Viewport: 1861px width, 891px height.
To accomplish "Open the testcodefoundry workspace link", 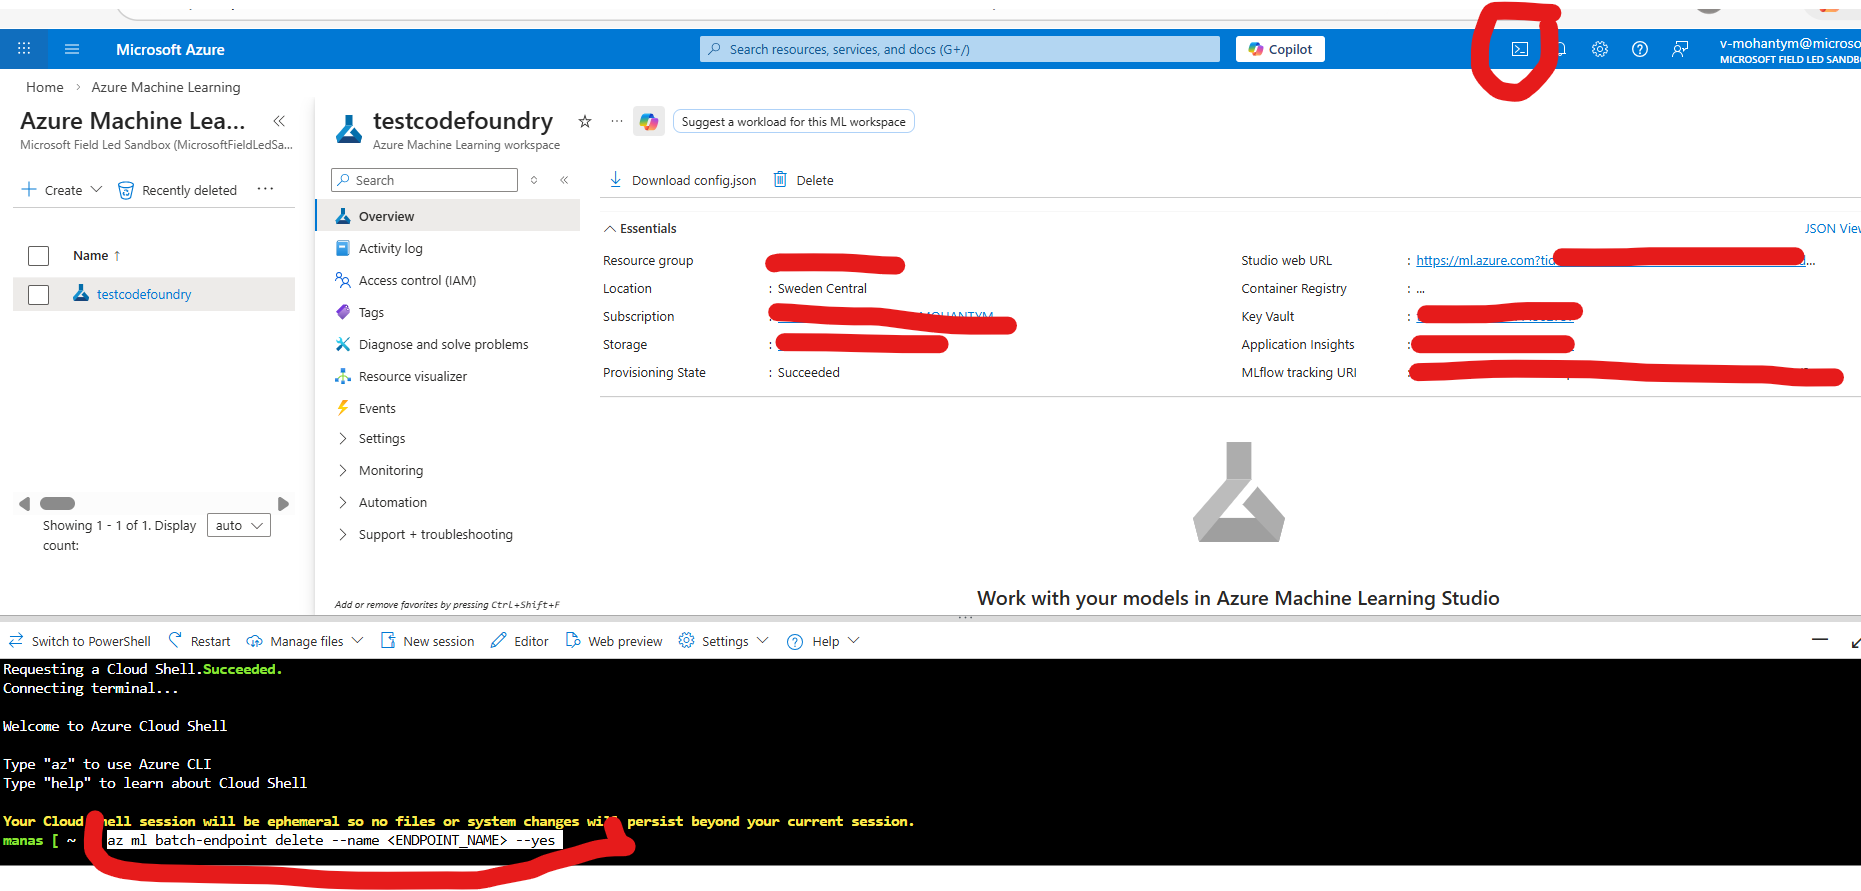I will [x=144, y=294].
